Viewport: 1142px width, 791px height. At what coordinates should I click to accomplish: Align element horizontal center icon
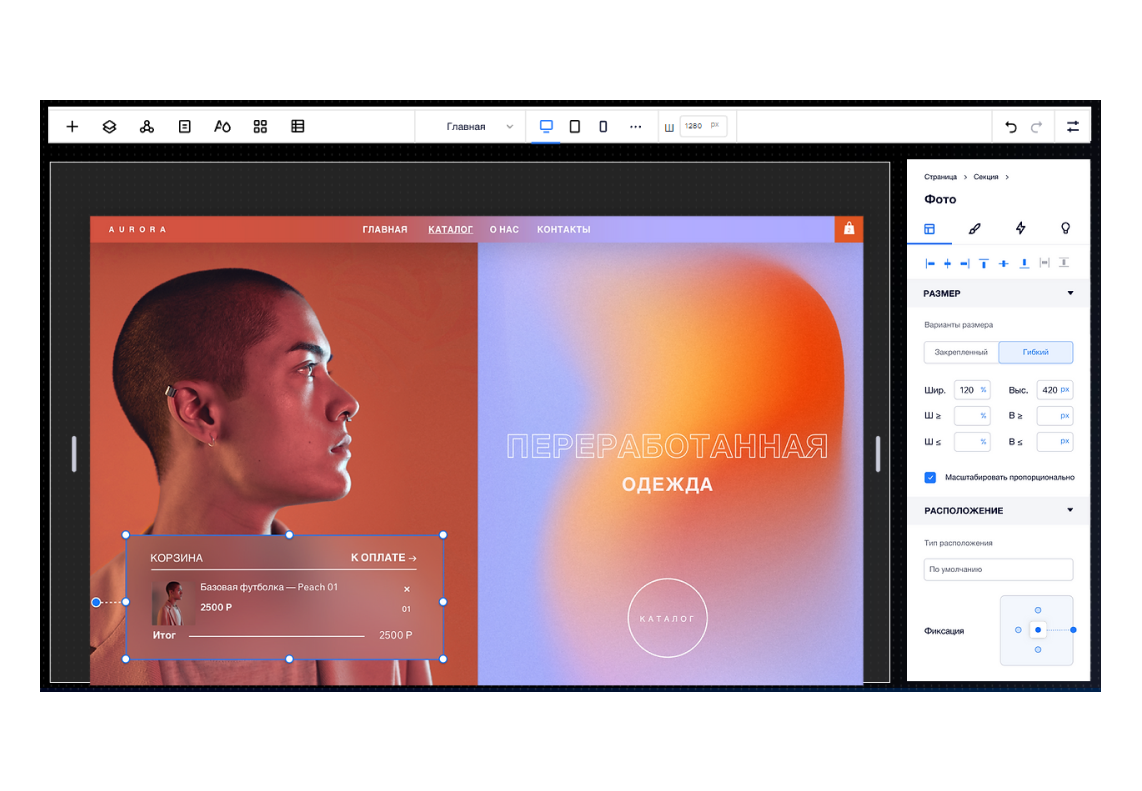[948, 264]
